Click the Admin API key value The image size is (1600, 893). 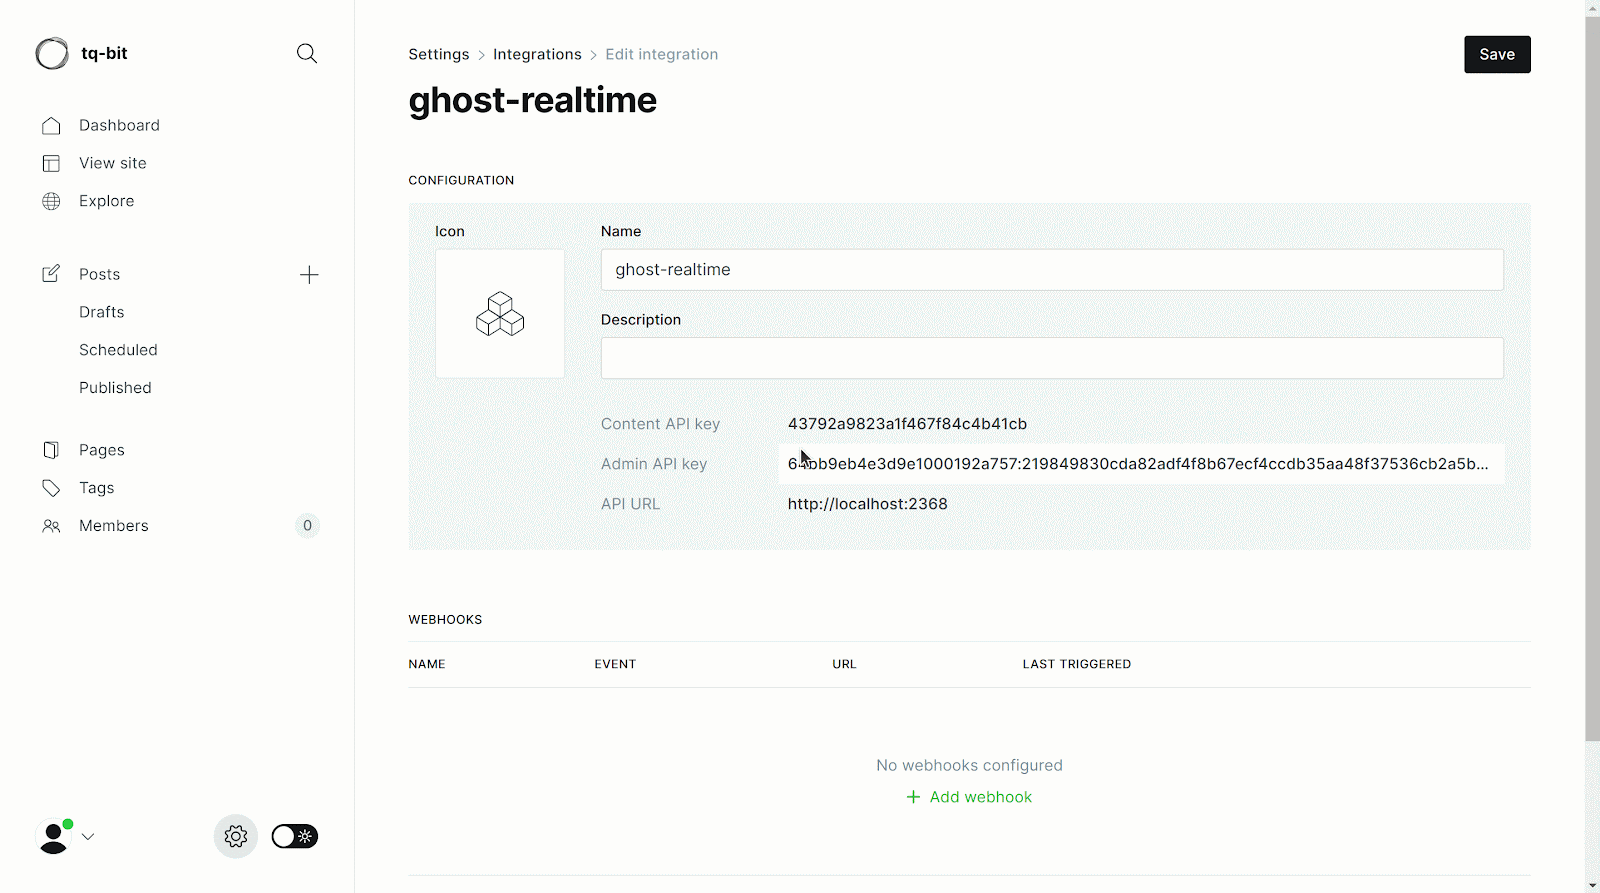[x=1138, y=464]
